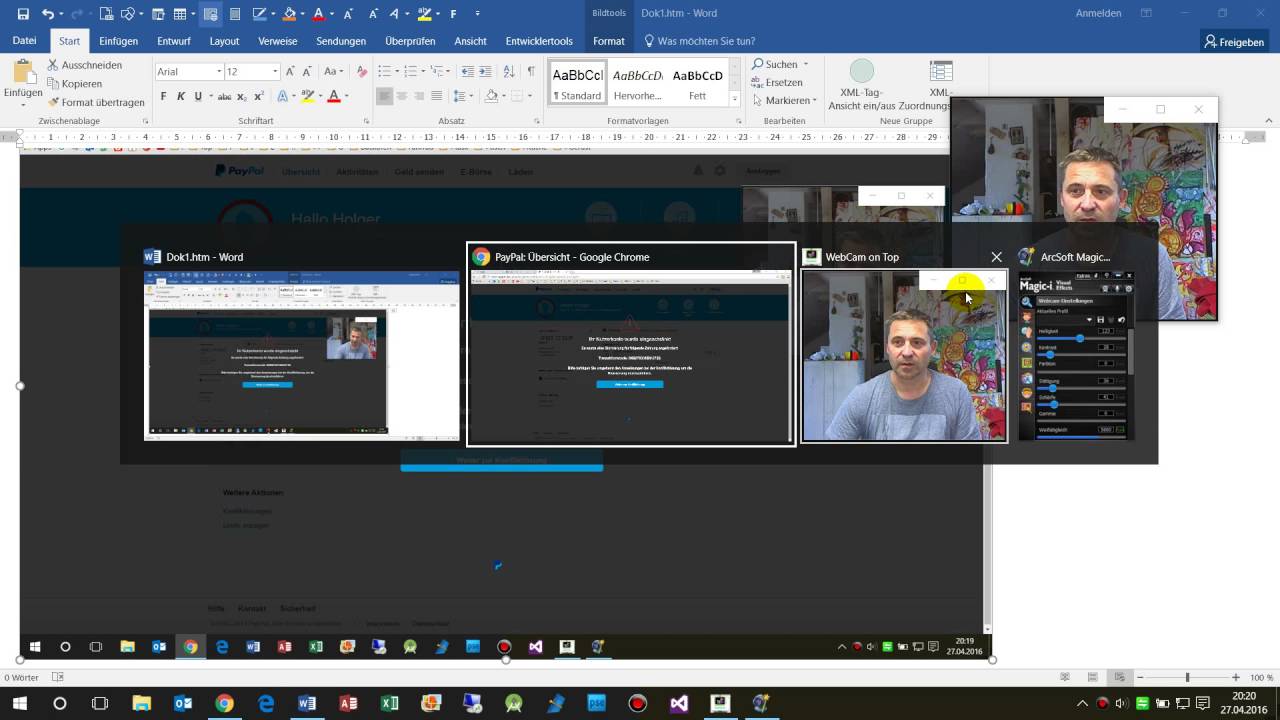Switch to read mode view in status bar
Screen dimensions: 1280x720
coord(1065,677)
